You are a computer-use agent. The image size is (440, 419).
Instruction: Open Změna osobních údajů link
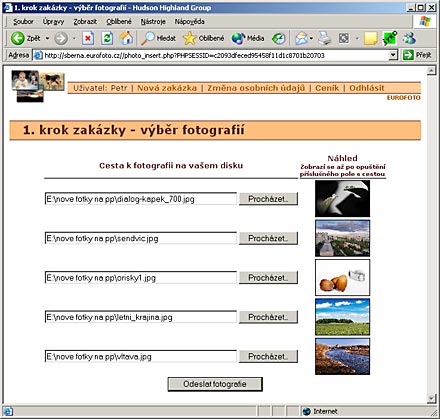[256, 88]
